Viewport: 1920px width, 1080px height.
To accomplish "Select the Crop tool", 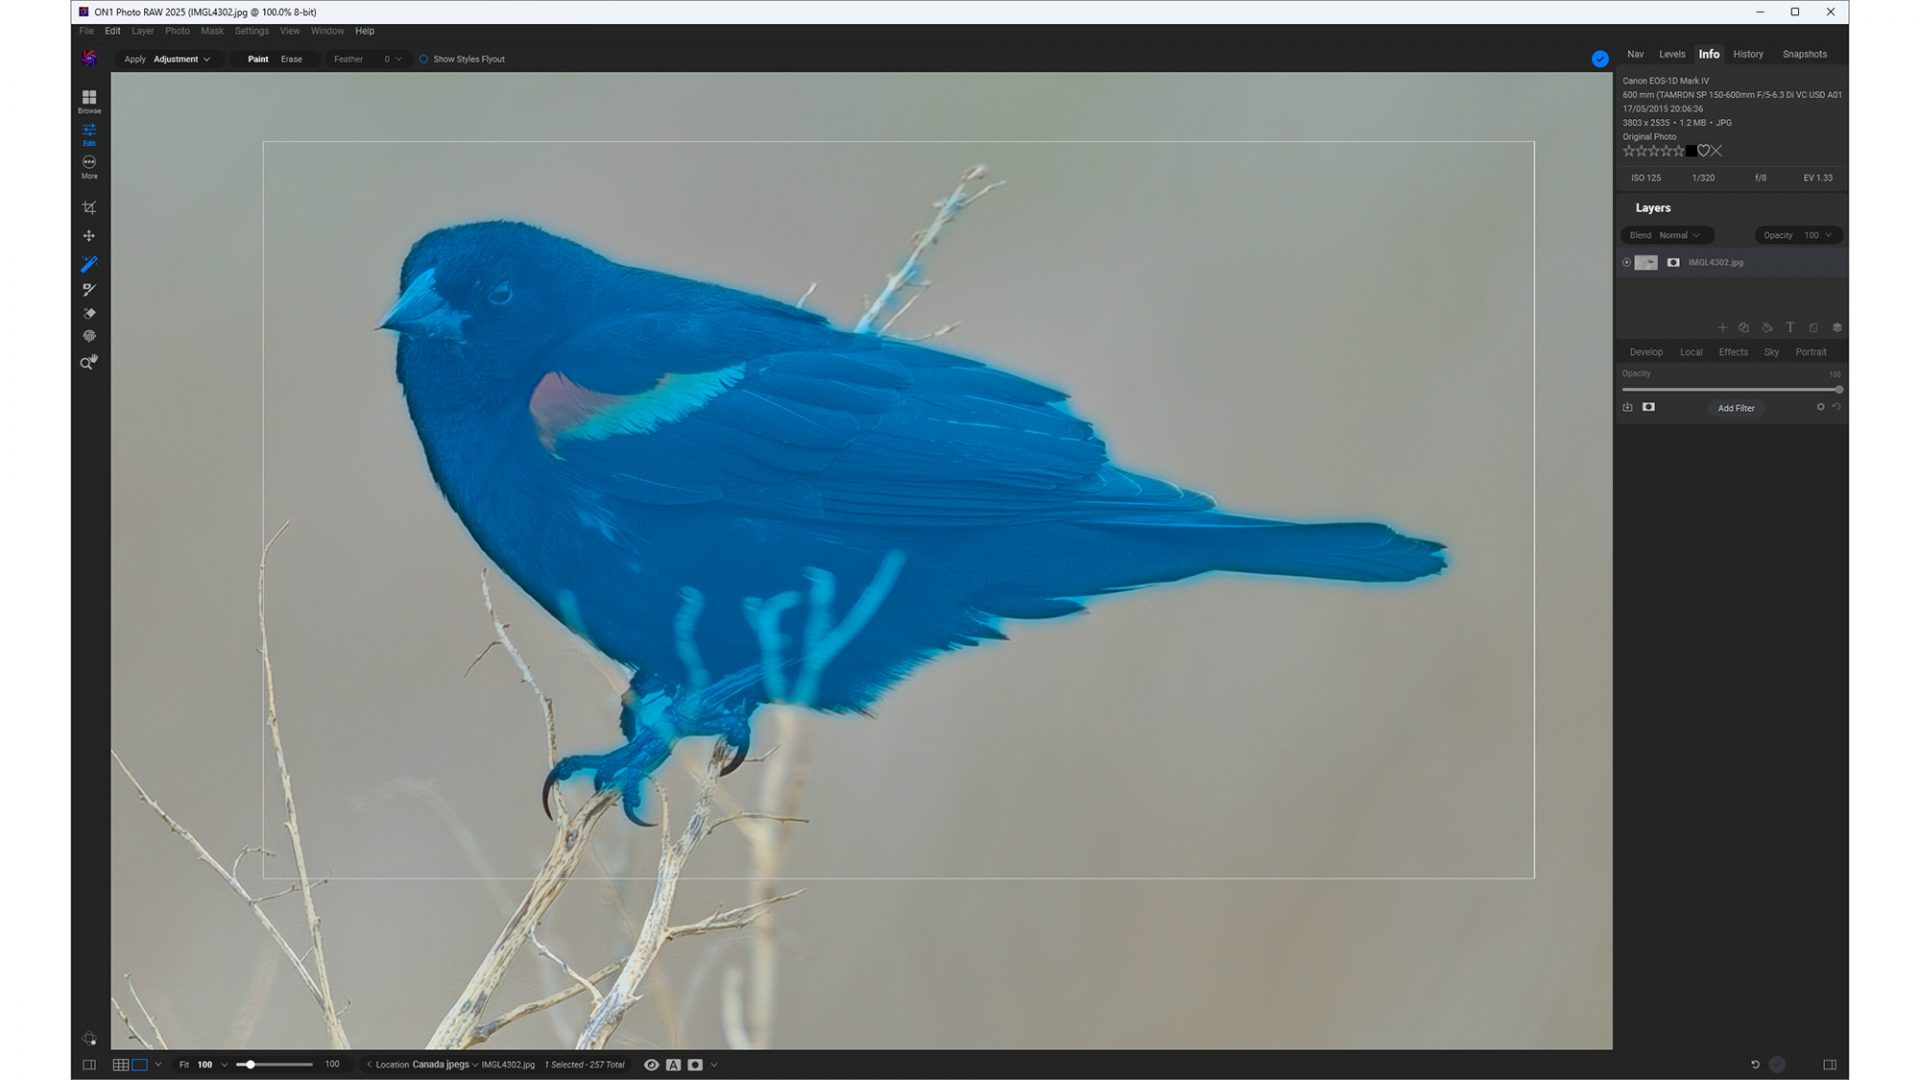I will (x=90, y=207).
